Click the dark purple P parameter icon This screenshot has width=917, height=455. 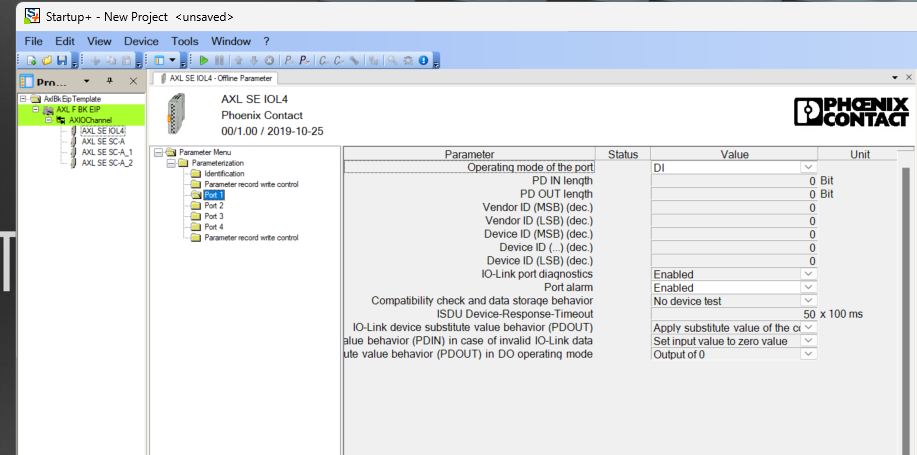[304, 60]
